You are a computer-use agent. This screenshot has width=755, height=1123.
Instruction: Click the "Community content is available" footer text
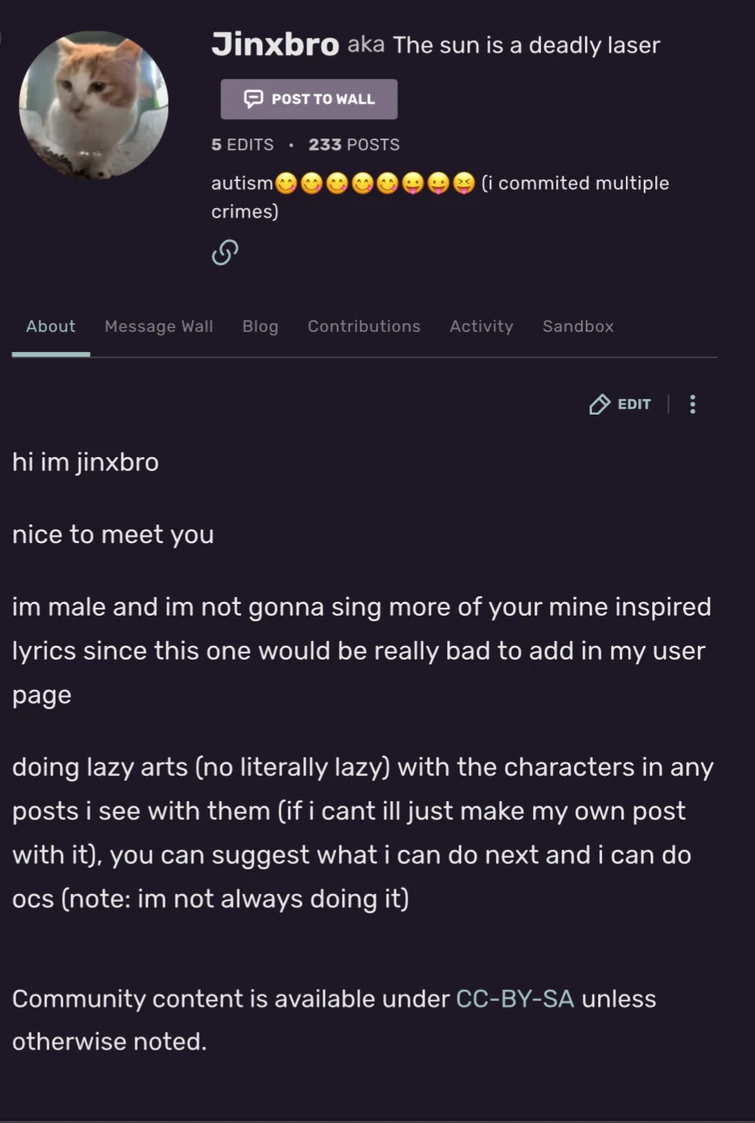[230, 998]
